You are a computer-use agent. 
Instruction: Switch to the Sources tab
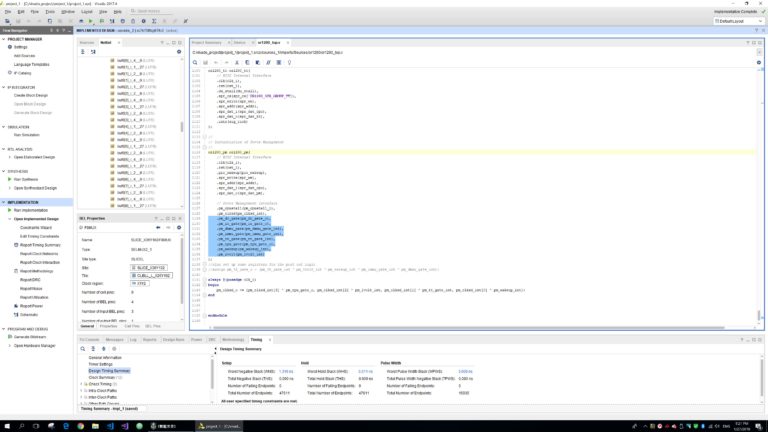tap(87, 43)
